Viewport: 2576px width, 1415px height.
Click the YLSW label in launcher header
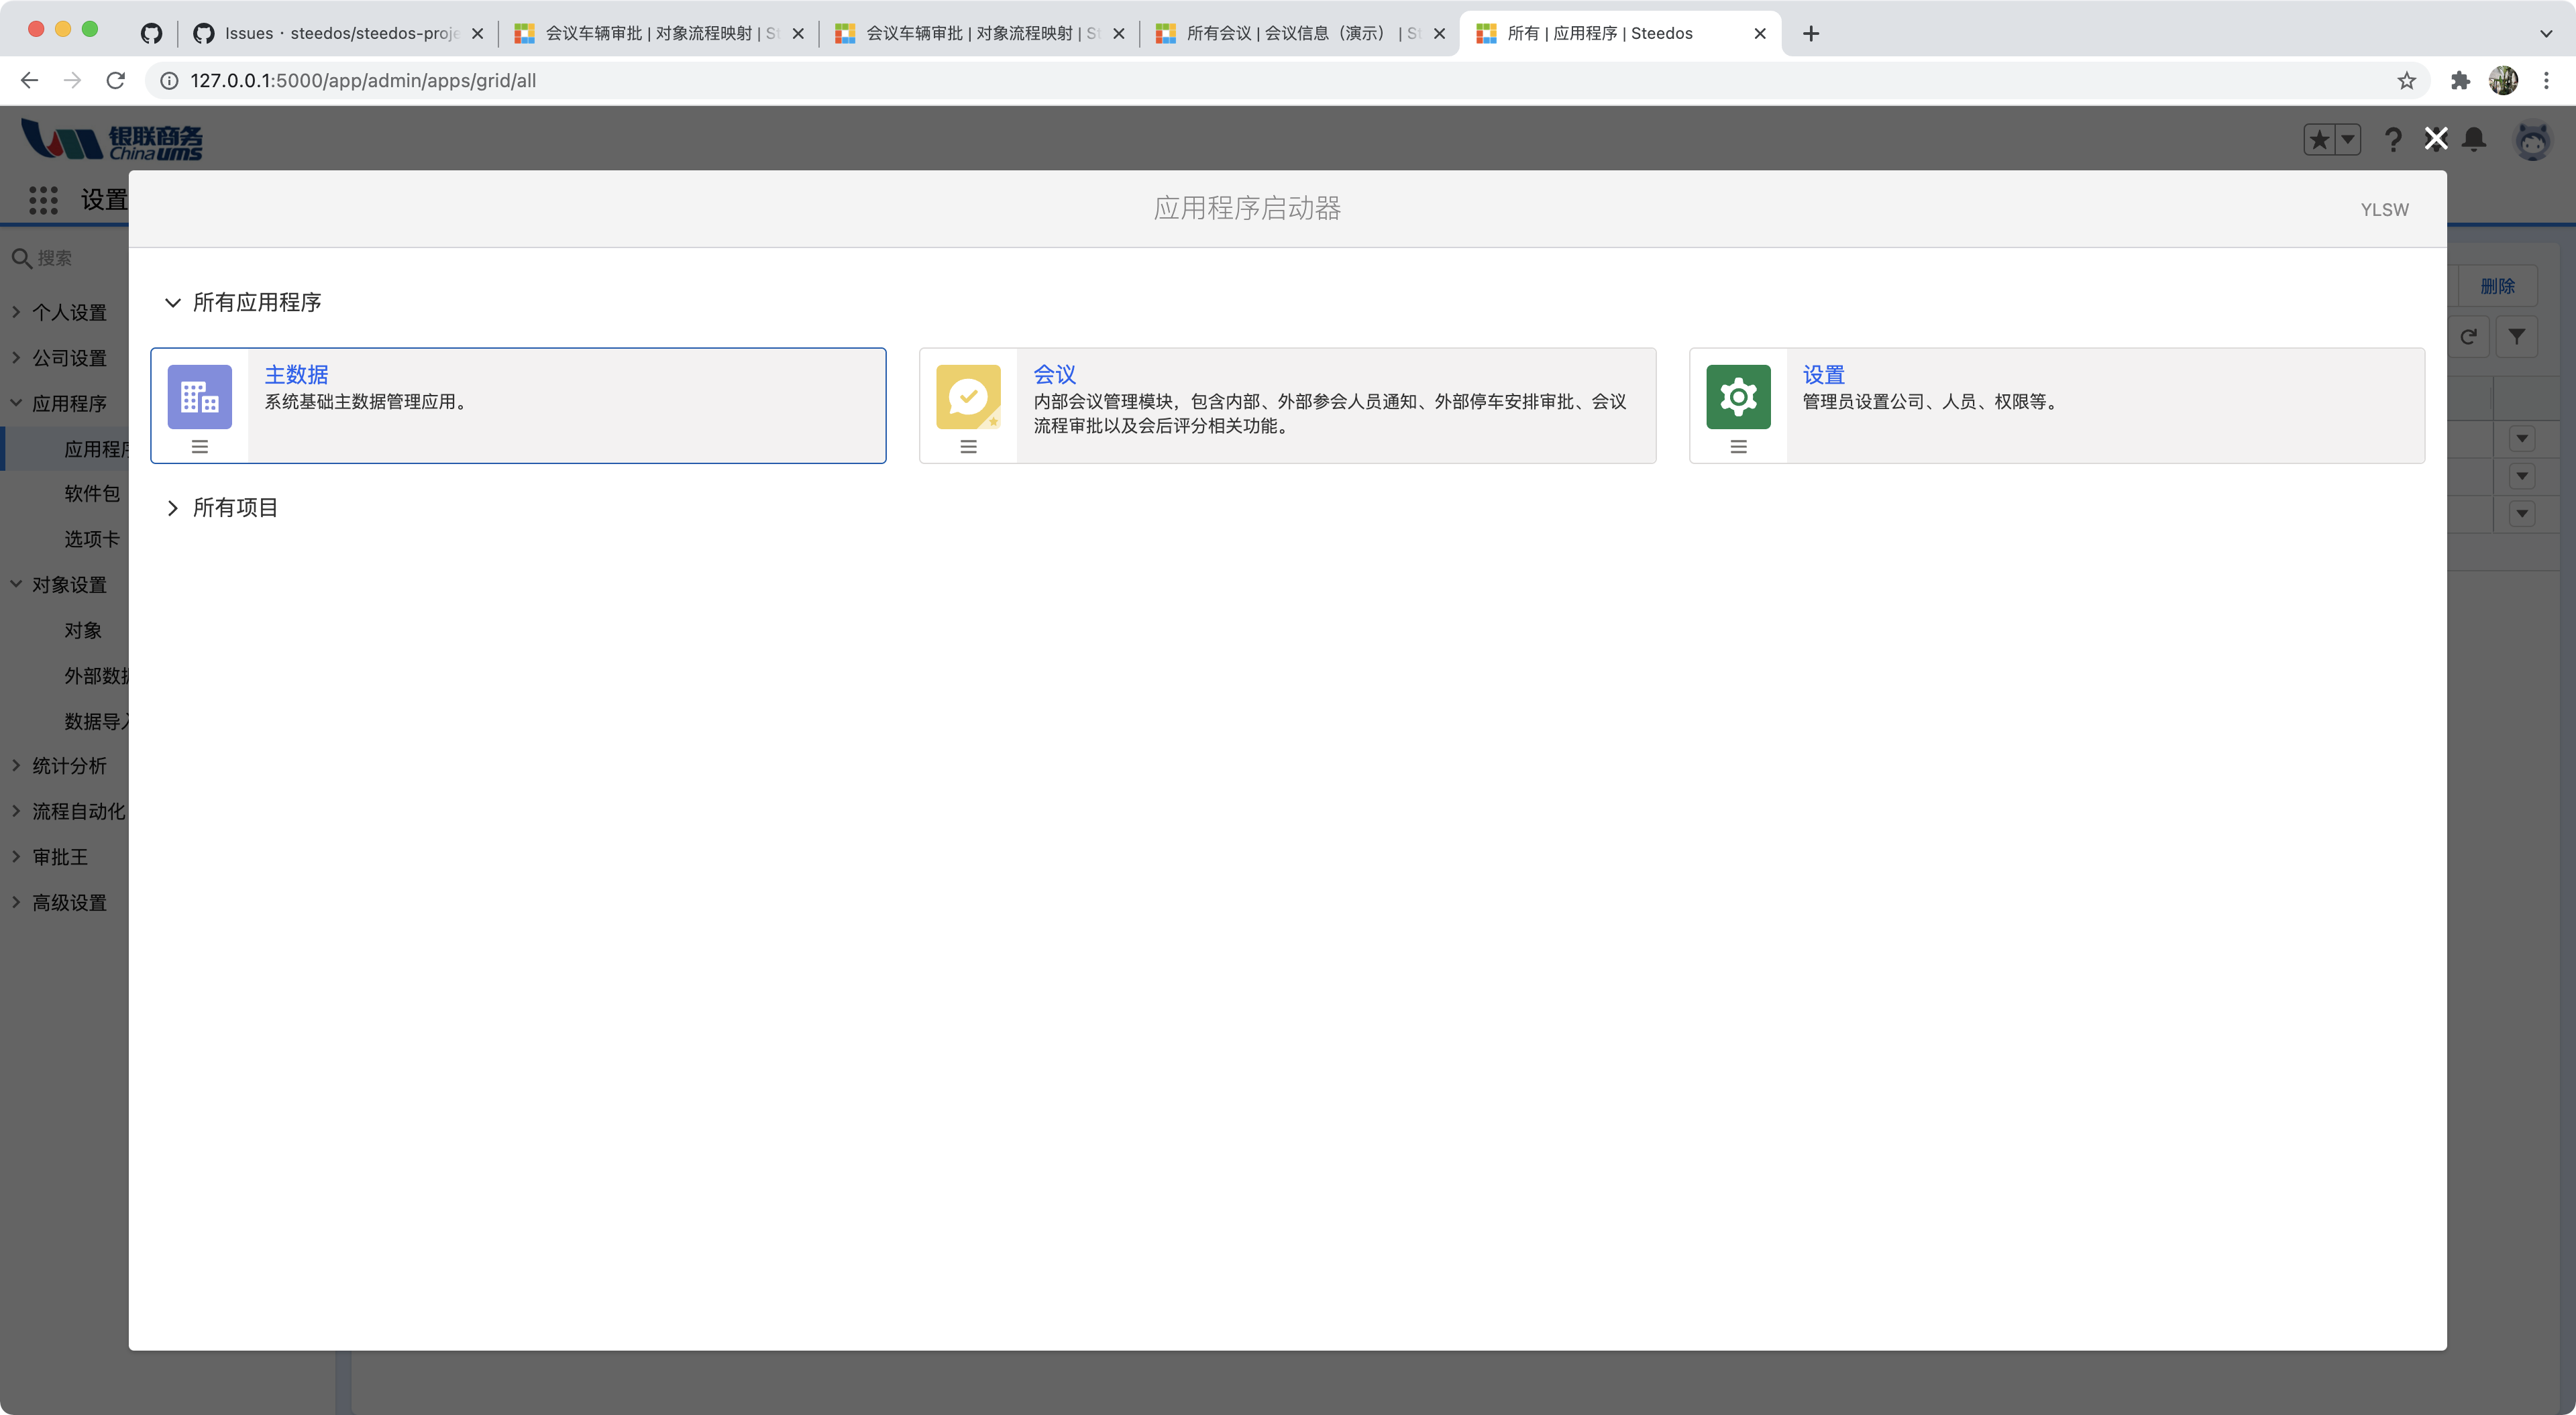click(x=2384, y=209)
